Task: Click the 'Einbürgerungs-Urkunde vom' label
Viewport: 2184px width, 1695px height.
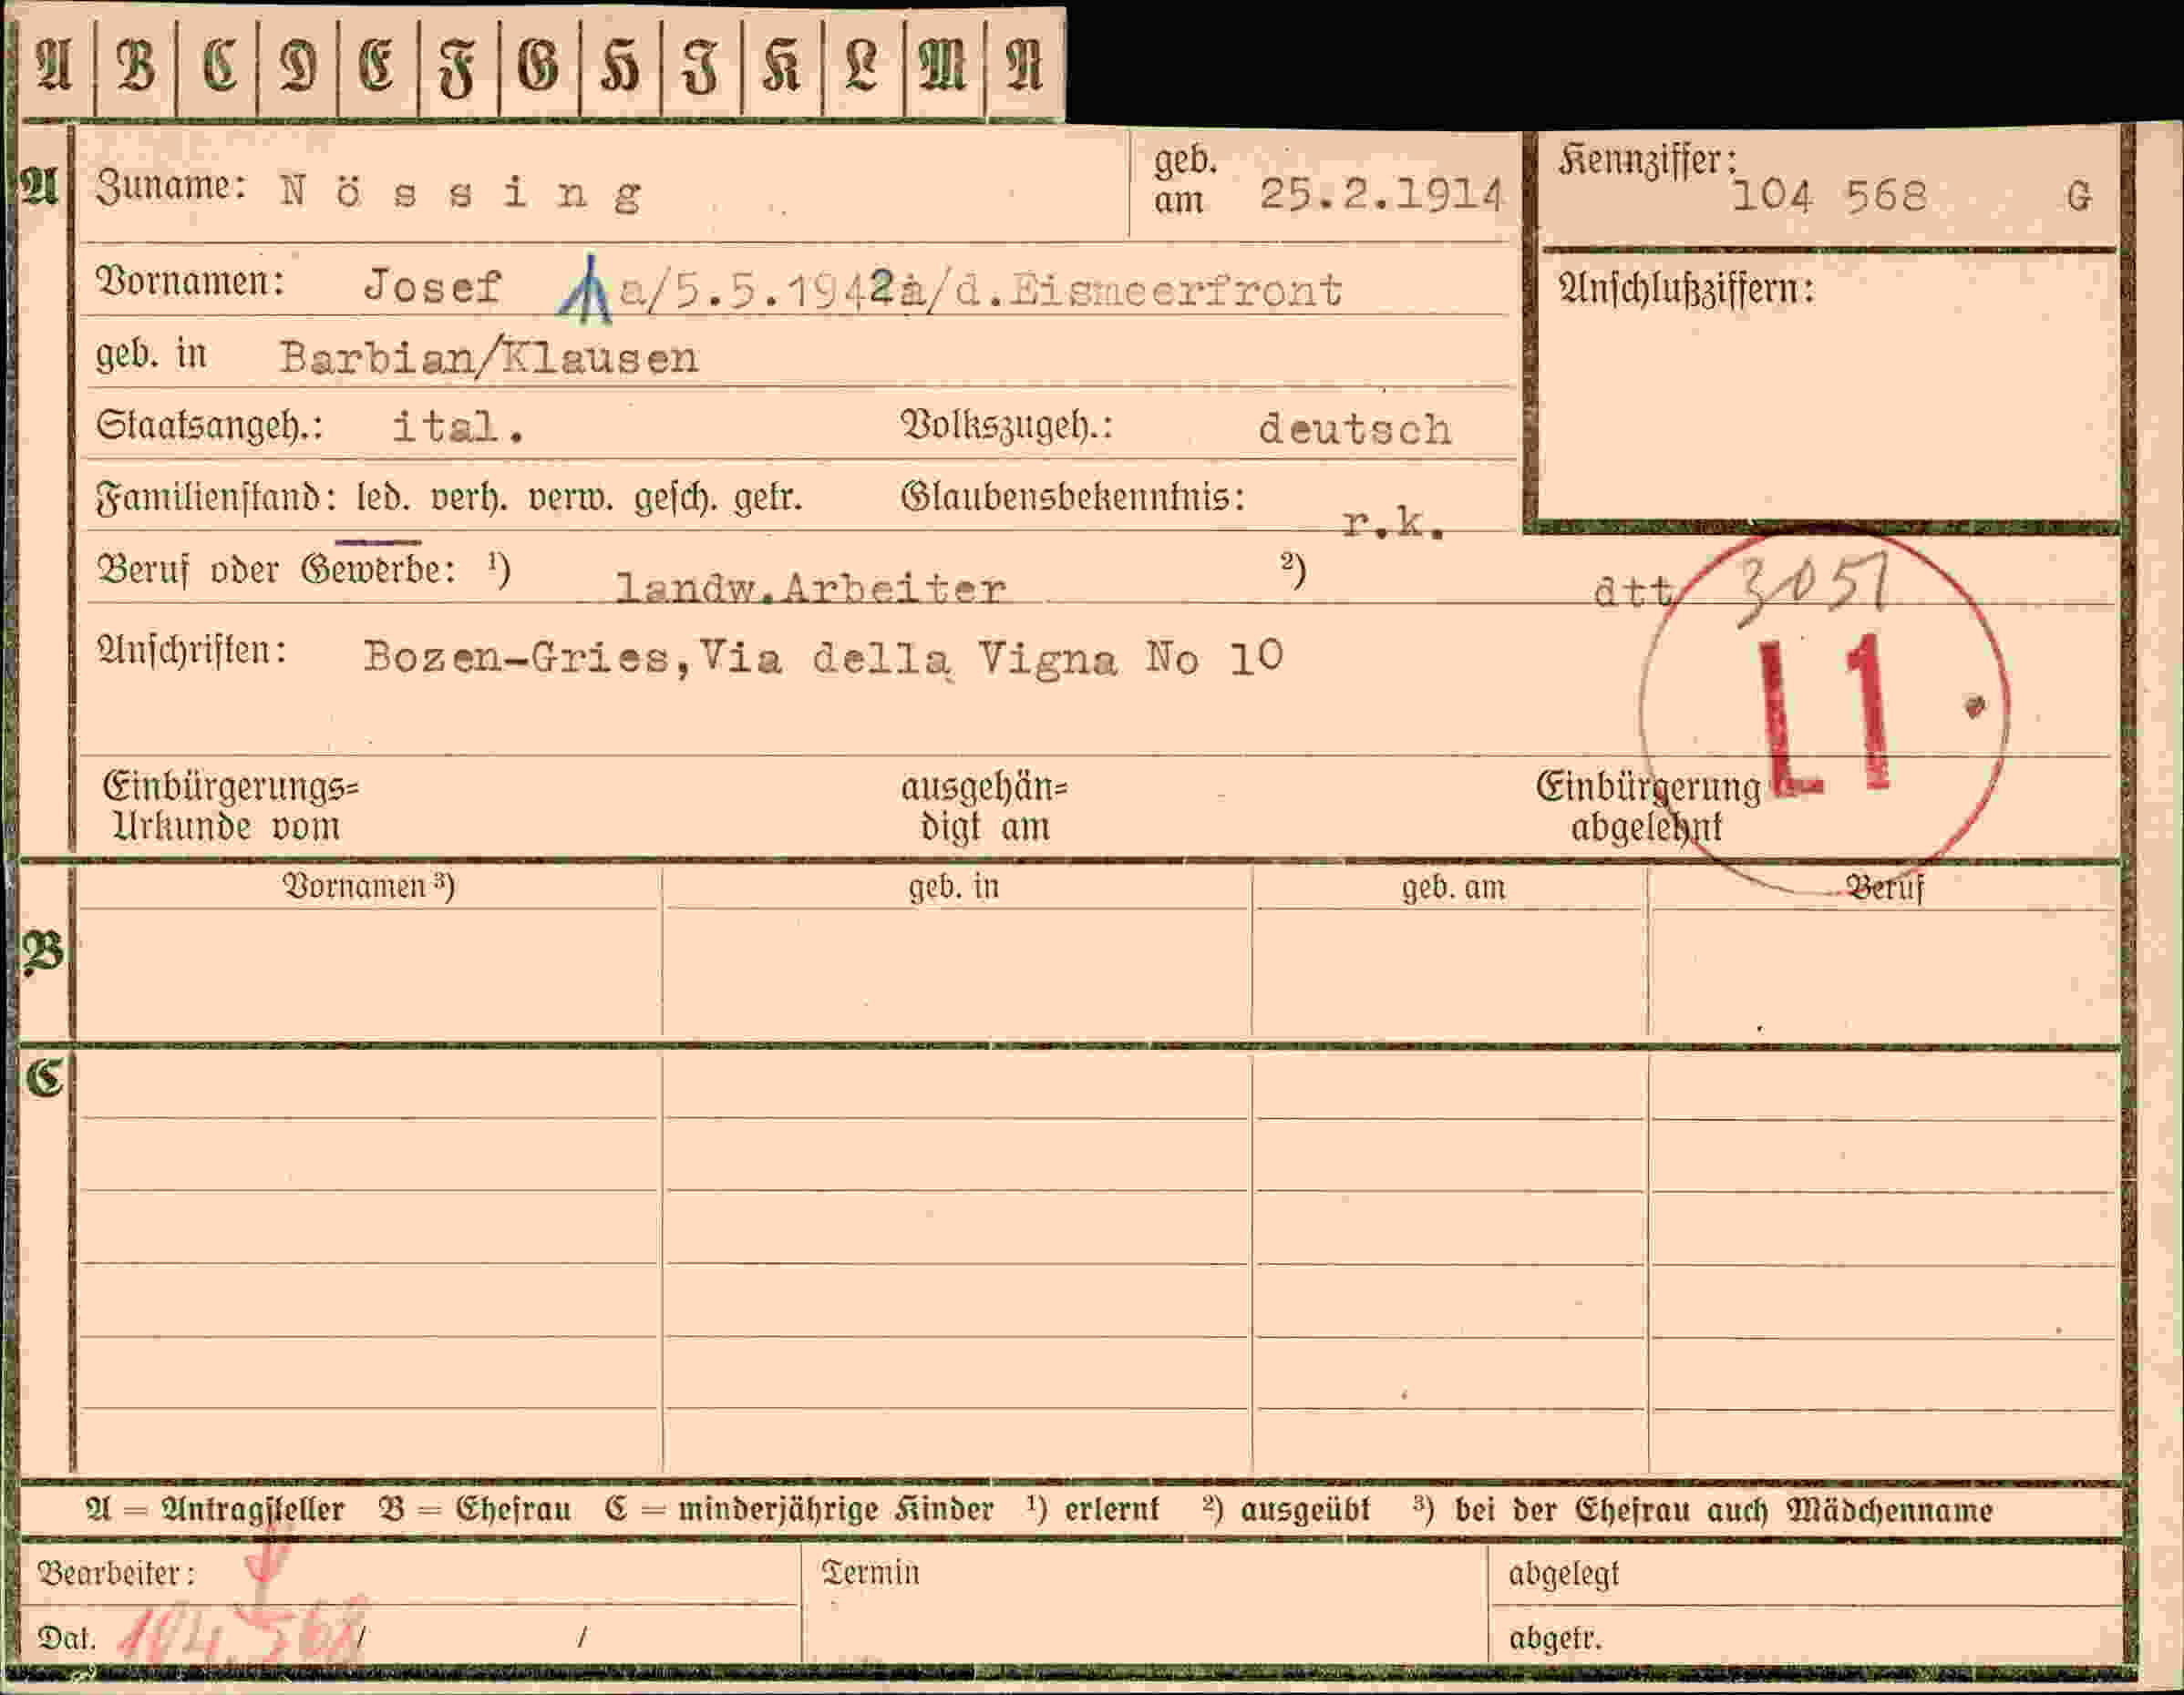Action: (230, 807)
